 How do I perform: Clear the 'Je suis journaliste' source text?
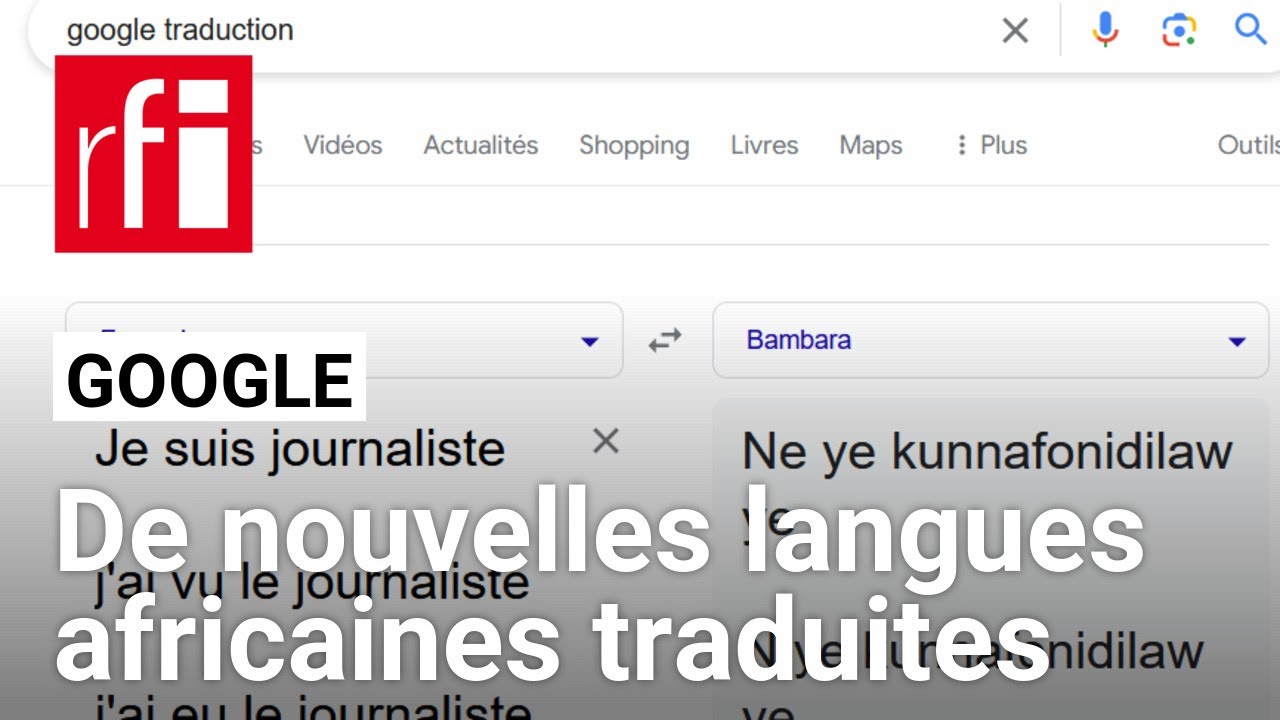[606, 441]
